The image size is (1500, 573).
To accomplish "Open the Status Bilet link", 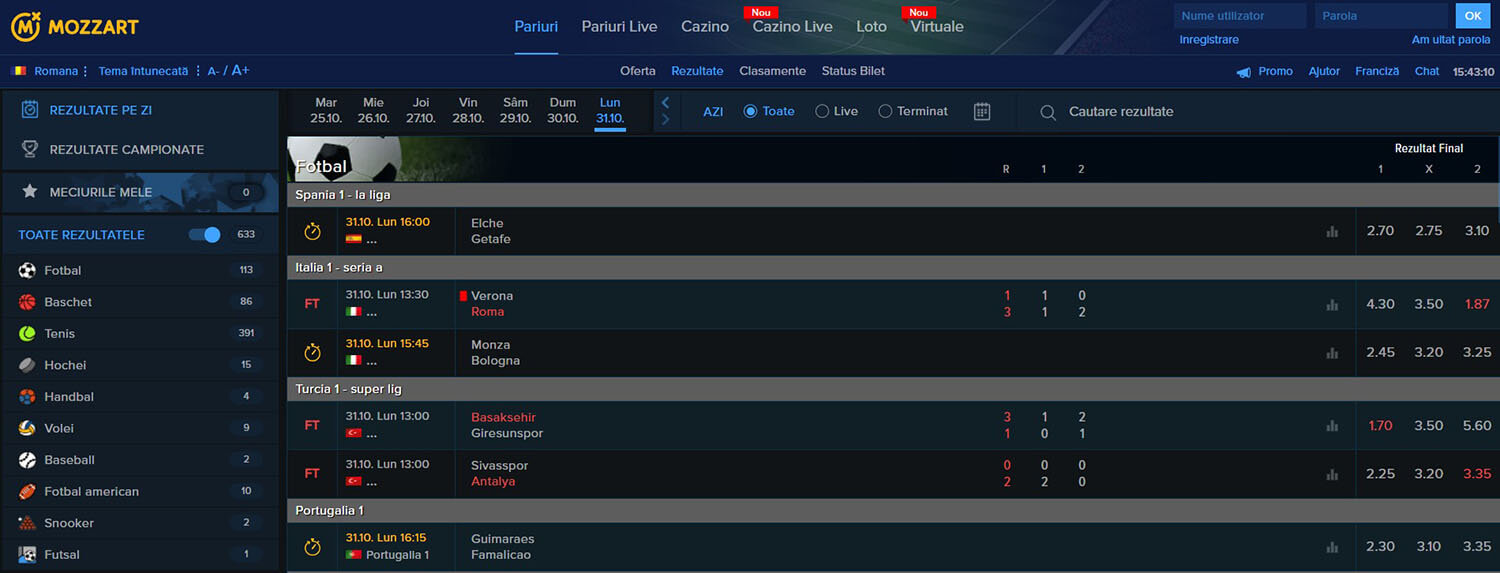I will (x=853, y=71).
